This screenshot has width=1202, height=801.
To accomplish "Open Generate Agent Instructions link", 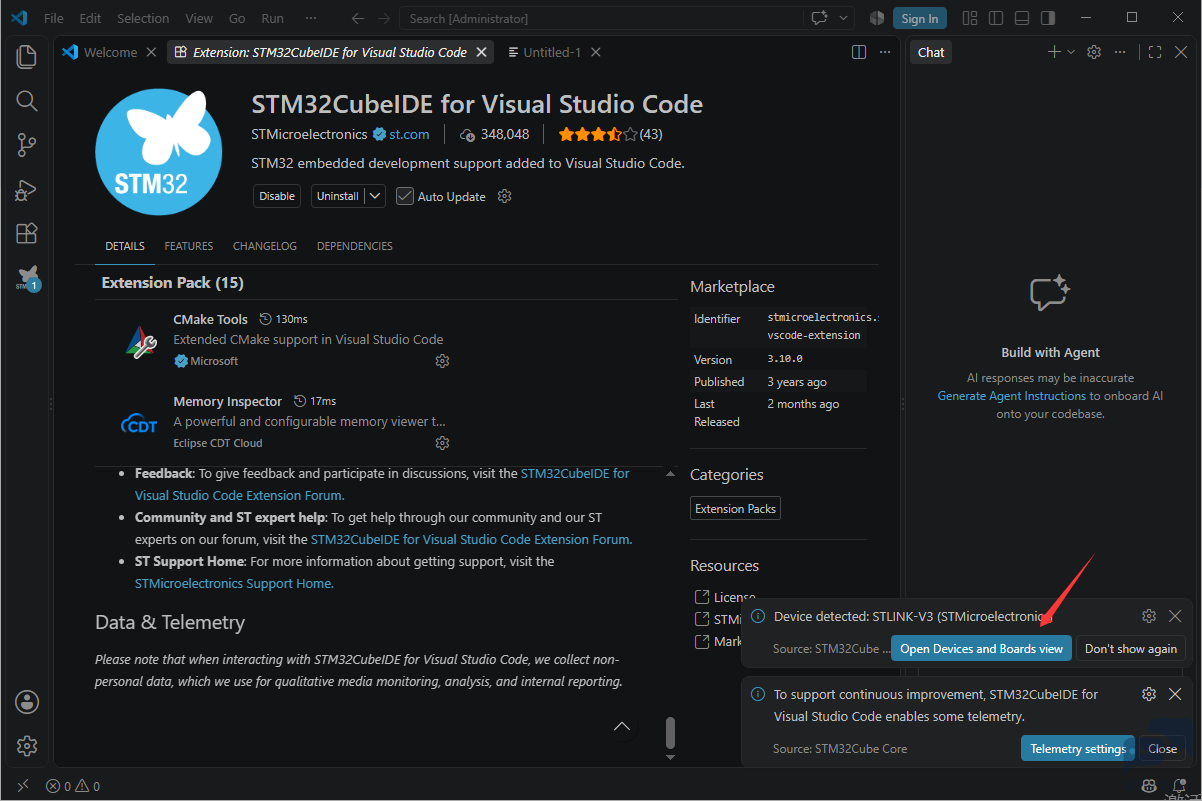I will click(x=1011, y=396).
